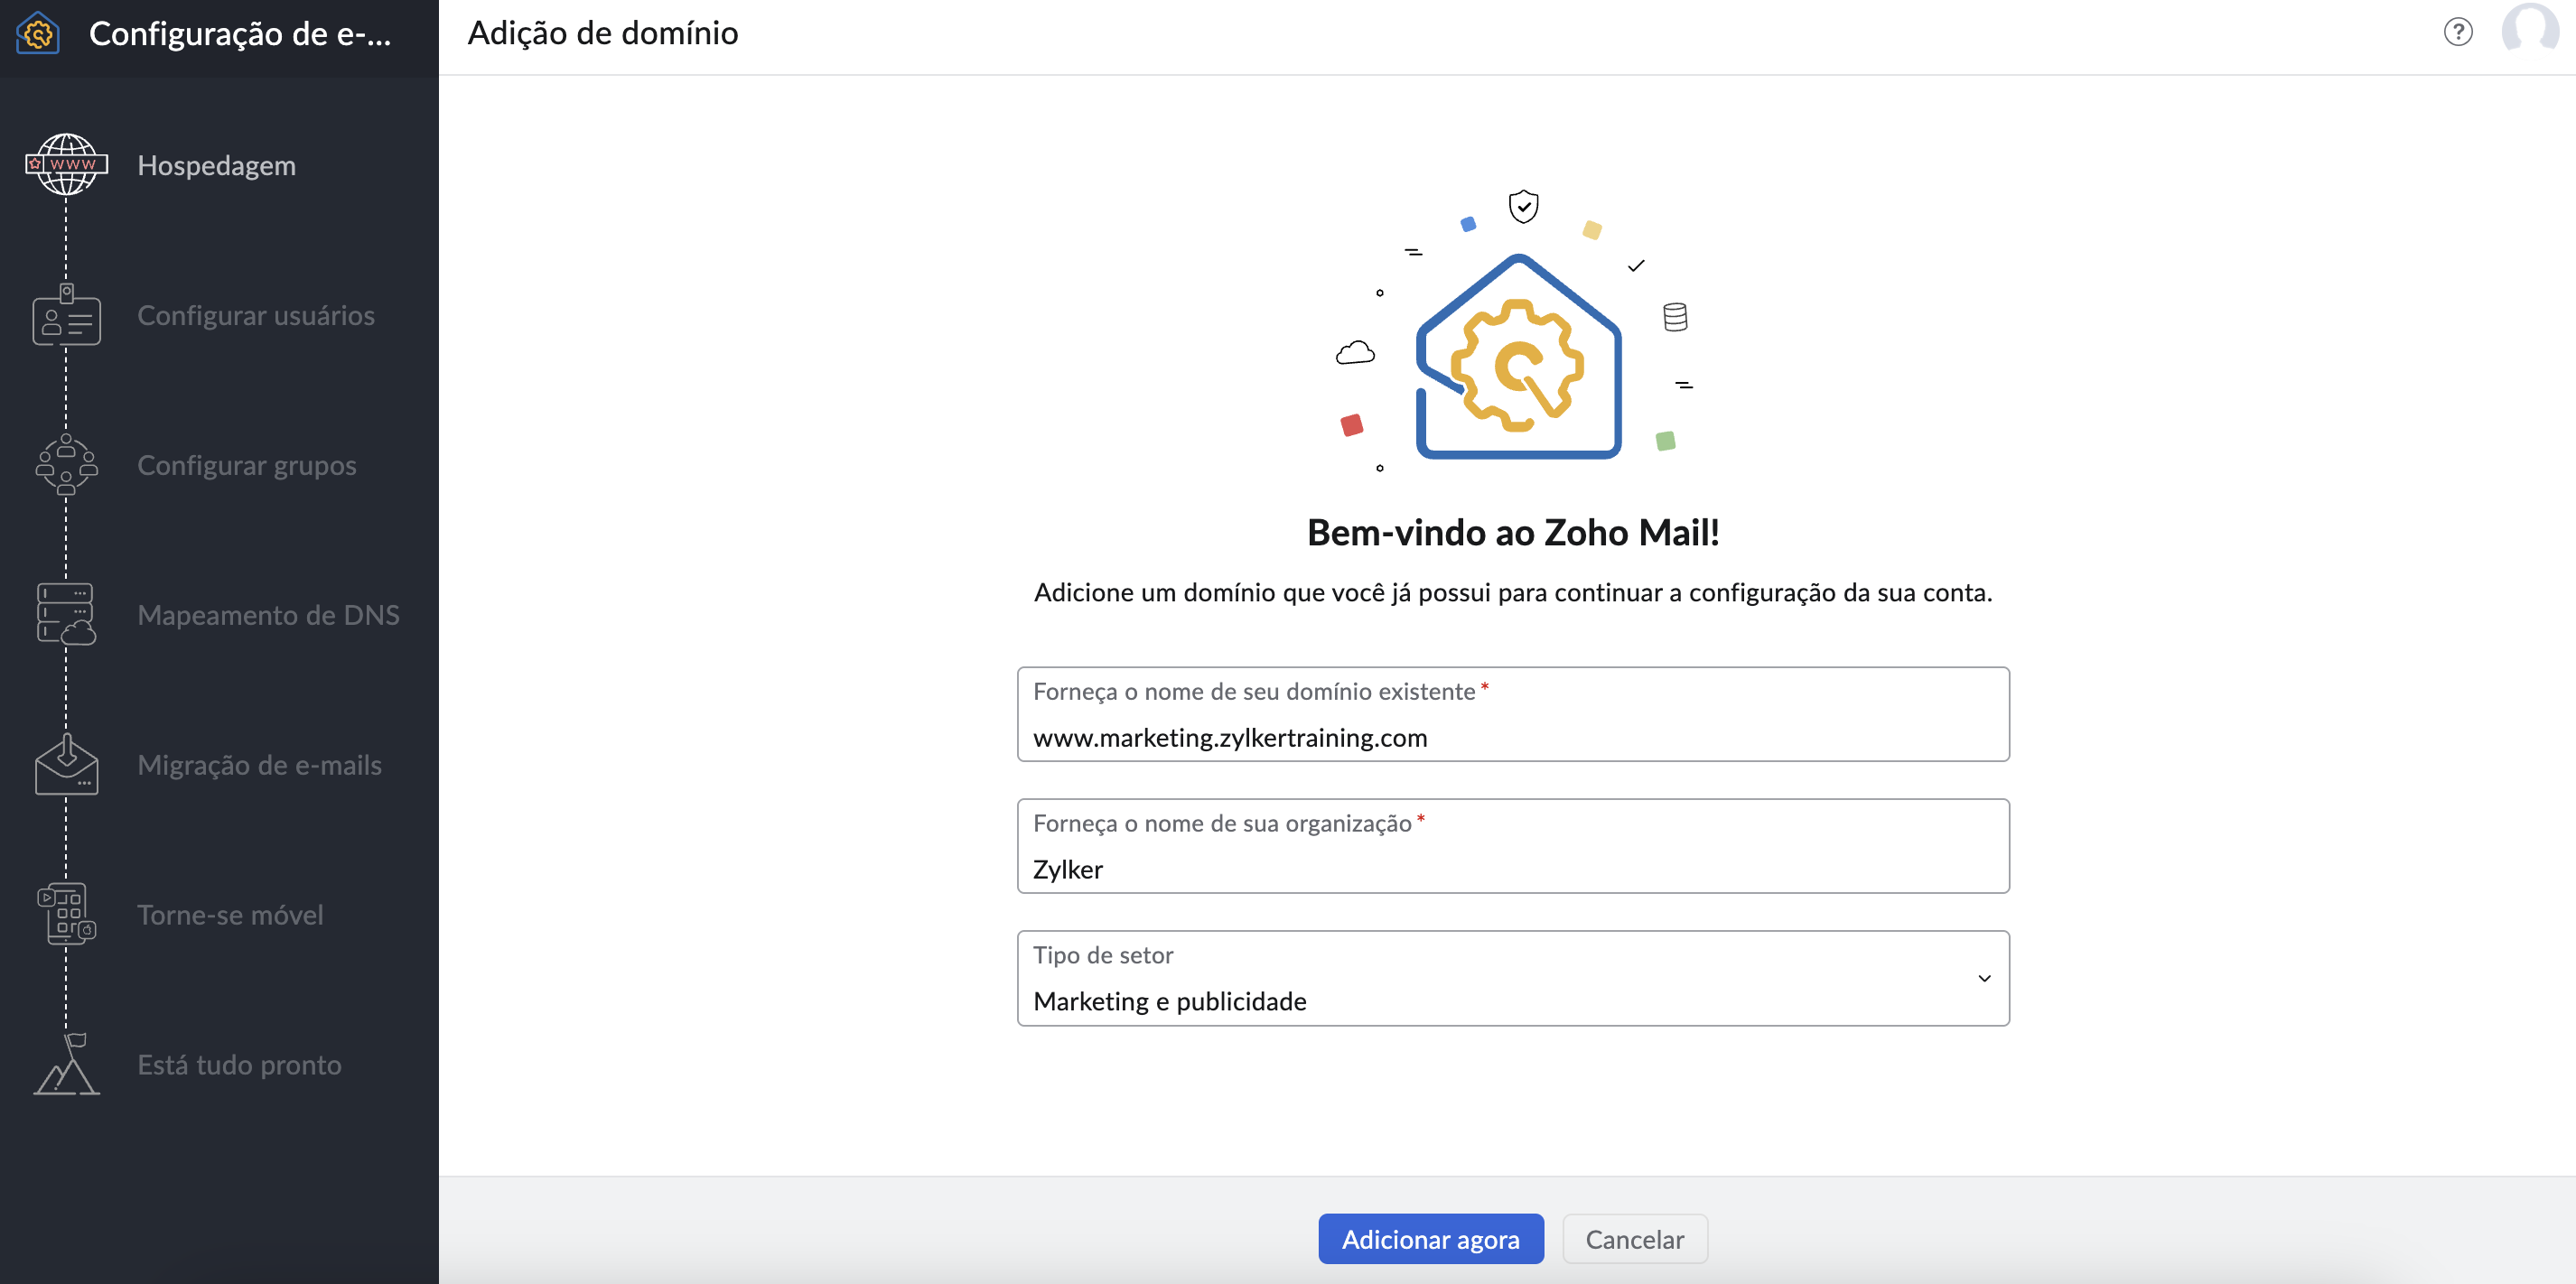This screenshot has height=1284, width=2576.
Task: Select the Hospedagem step
Action: [216, 165]
